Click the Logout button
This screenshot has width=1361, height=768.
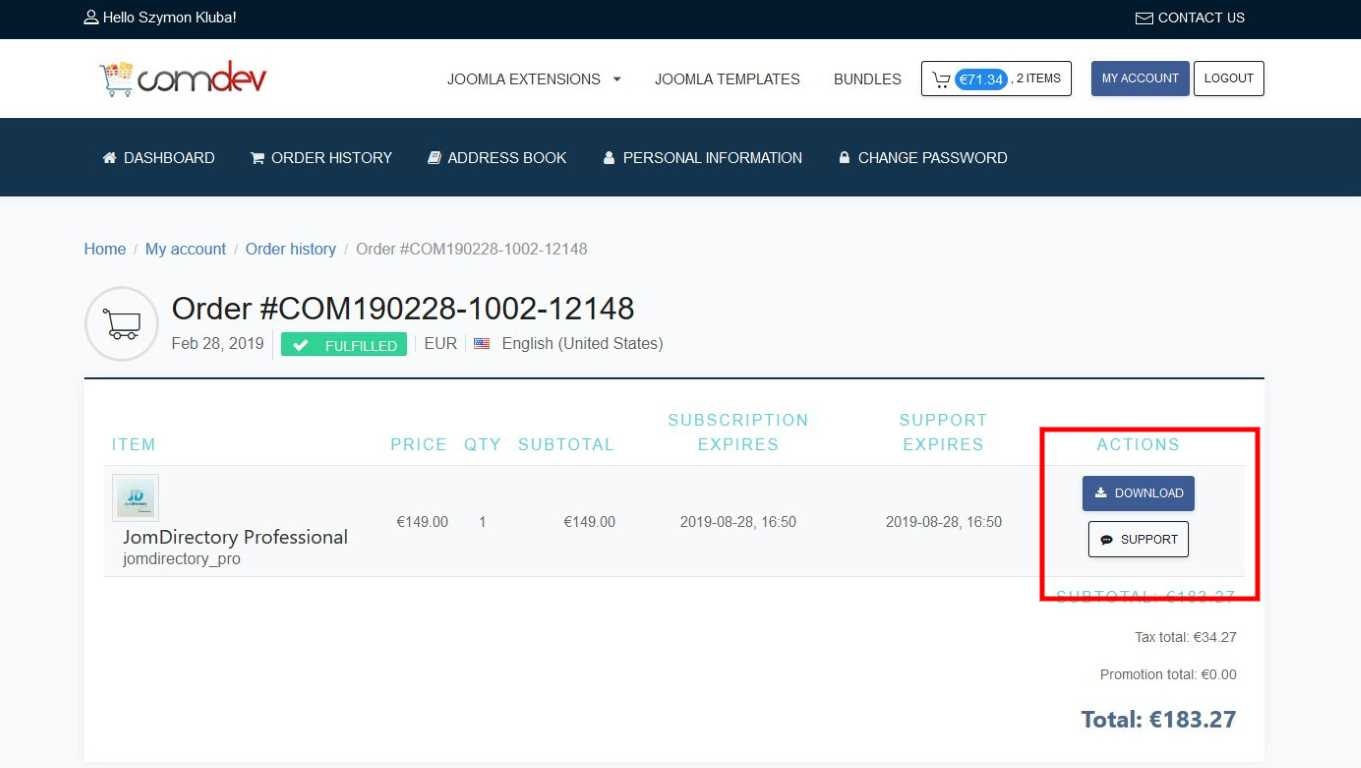(x=1229, y=78)
